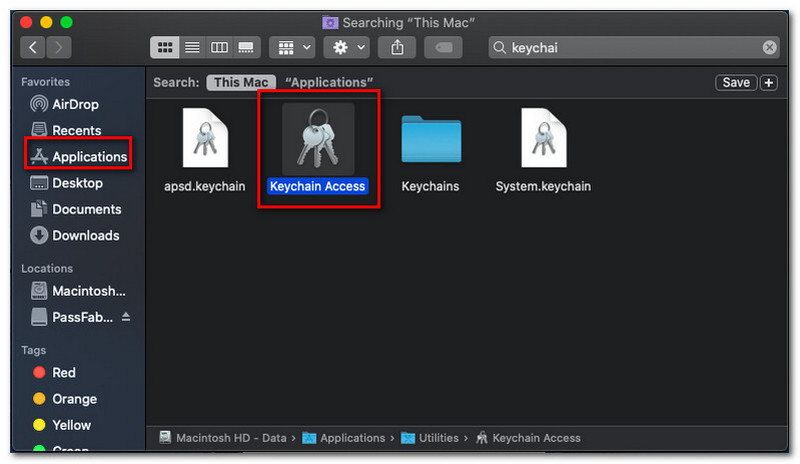Click the Share toolbar button
This screenshot has width=800, height=464.
[x=397, y=47]
